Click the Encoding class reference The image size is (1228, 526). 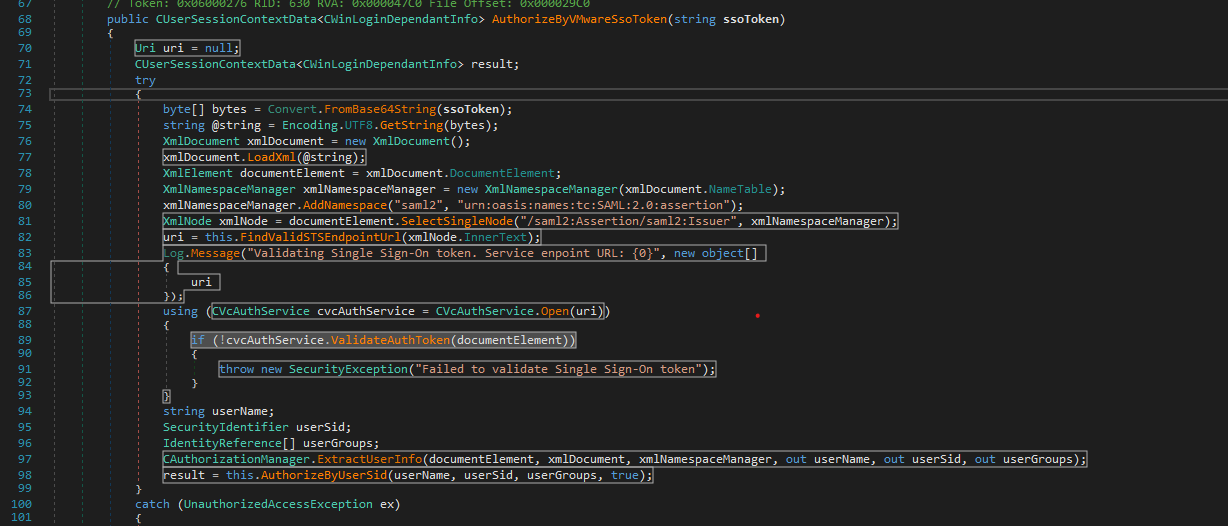[x=308, y=125]
